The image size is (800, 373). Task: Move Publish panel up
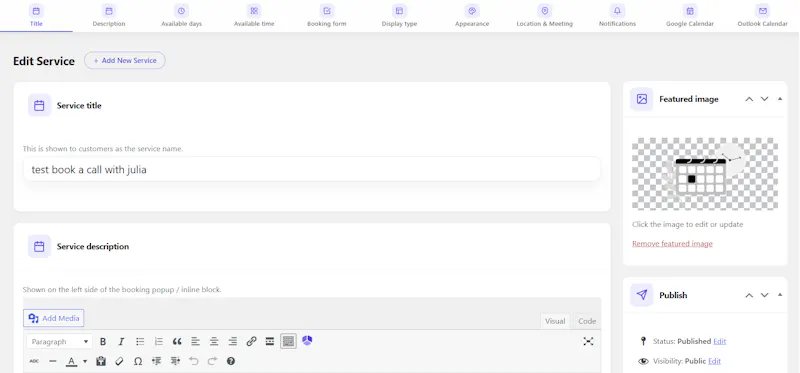(749, 295)
